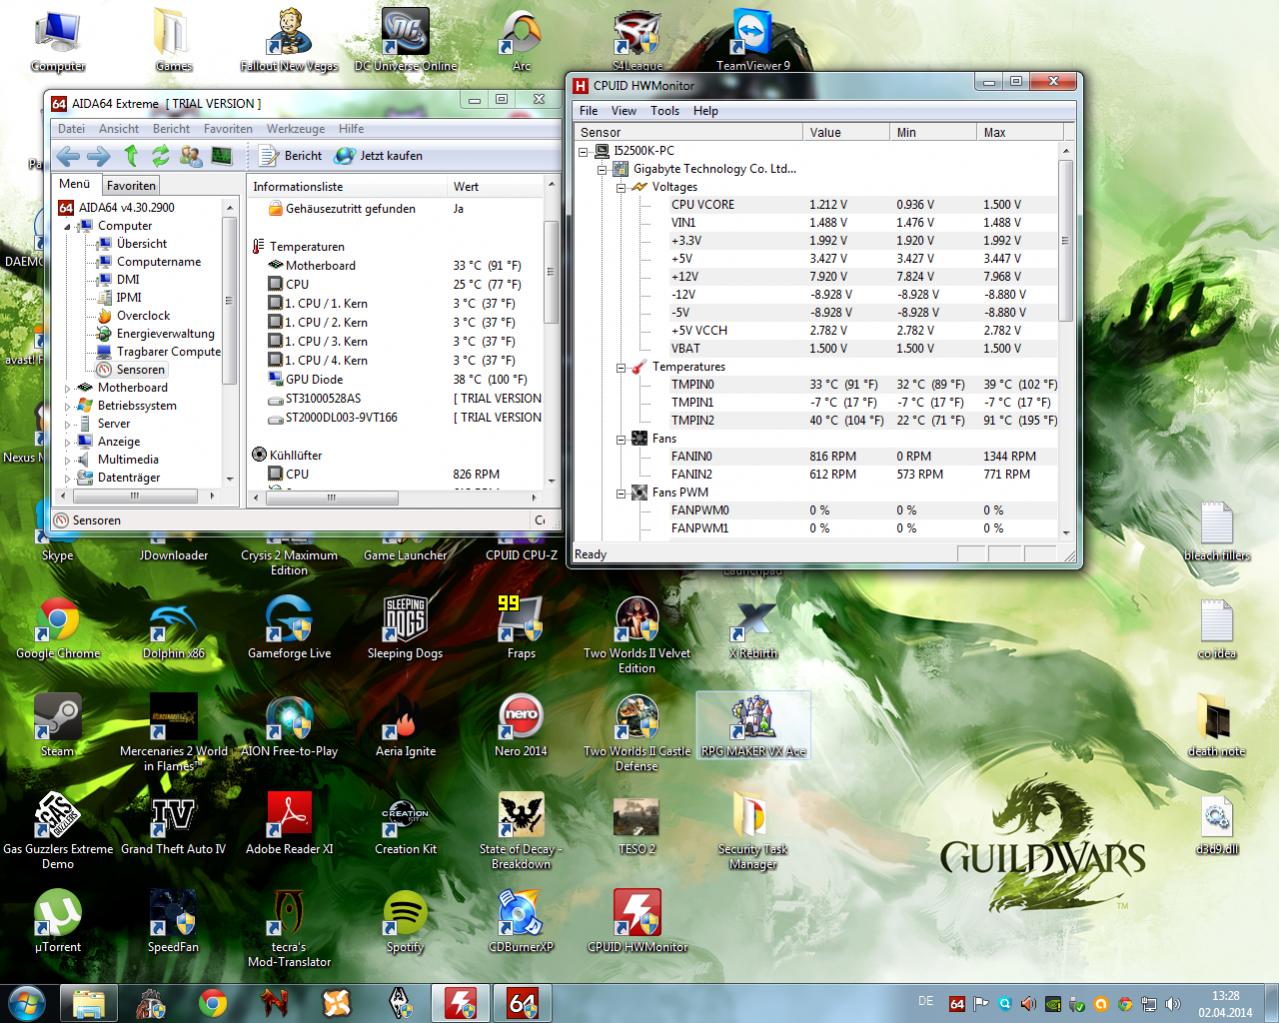Image resolution: width=1279 pixels, height=1023 pixels.
Task: Open the File menu in HWMonitor
Action: pyautogui.click(x=589, y=111)
